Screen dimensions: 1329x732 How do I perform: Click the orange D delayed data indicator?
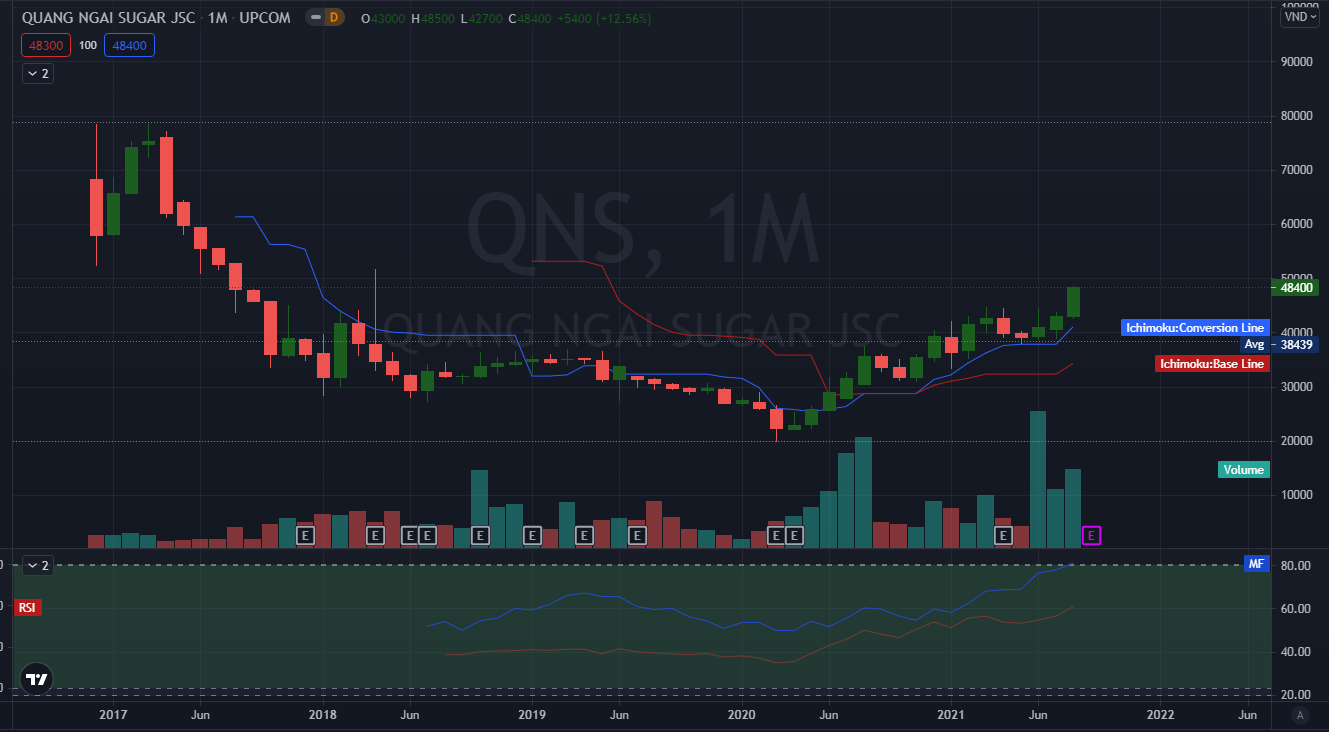(x=334, y=18)
